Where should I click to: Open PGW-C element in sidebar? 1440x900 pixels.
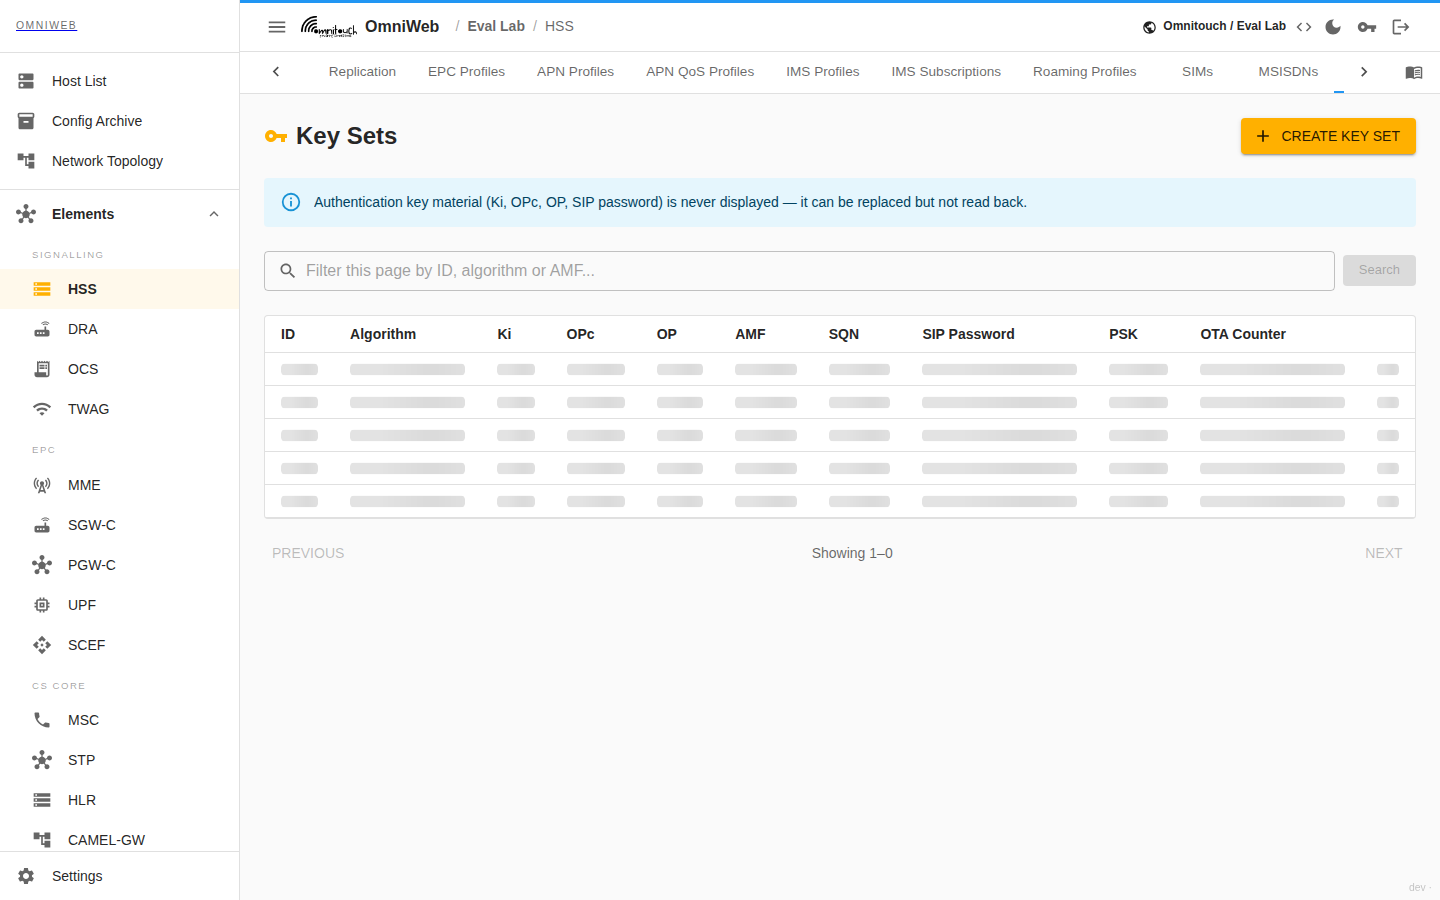click(120, 565)
